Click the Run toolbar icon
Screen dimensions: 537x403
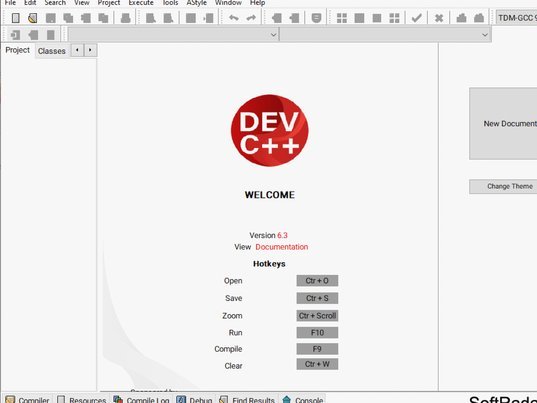(x=359, y=18)
